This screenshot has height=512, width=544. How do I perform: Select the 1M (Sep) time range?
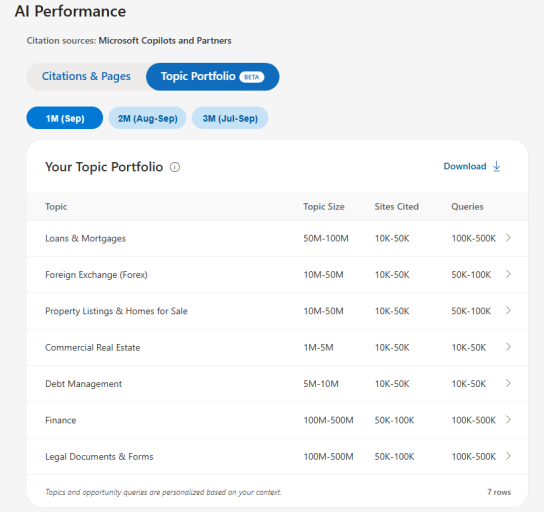[x=65, y=118]
